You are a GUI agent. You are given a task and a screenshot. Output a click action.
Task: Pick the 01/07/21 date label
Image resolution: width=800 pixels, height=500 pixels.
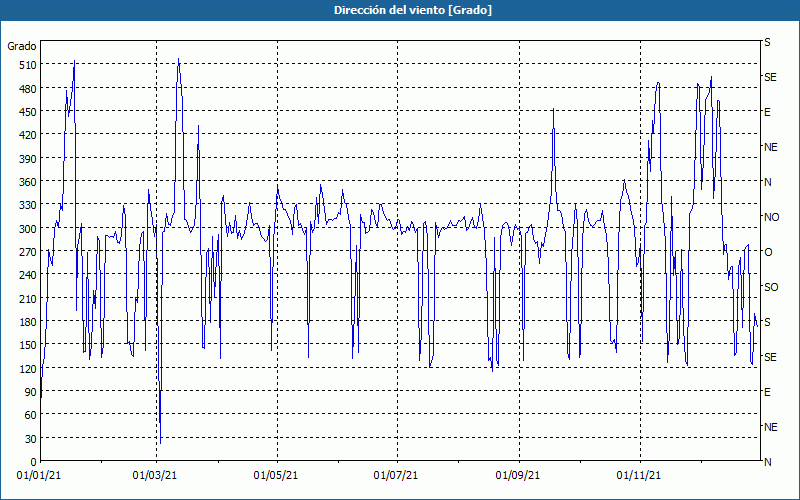(x=396, y=476)
